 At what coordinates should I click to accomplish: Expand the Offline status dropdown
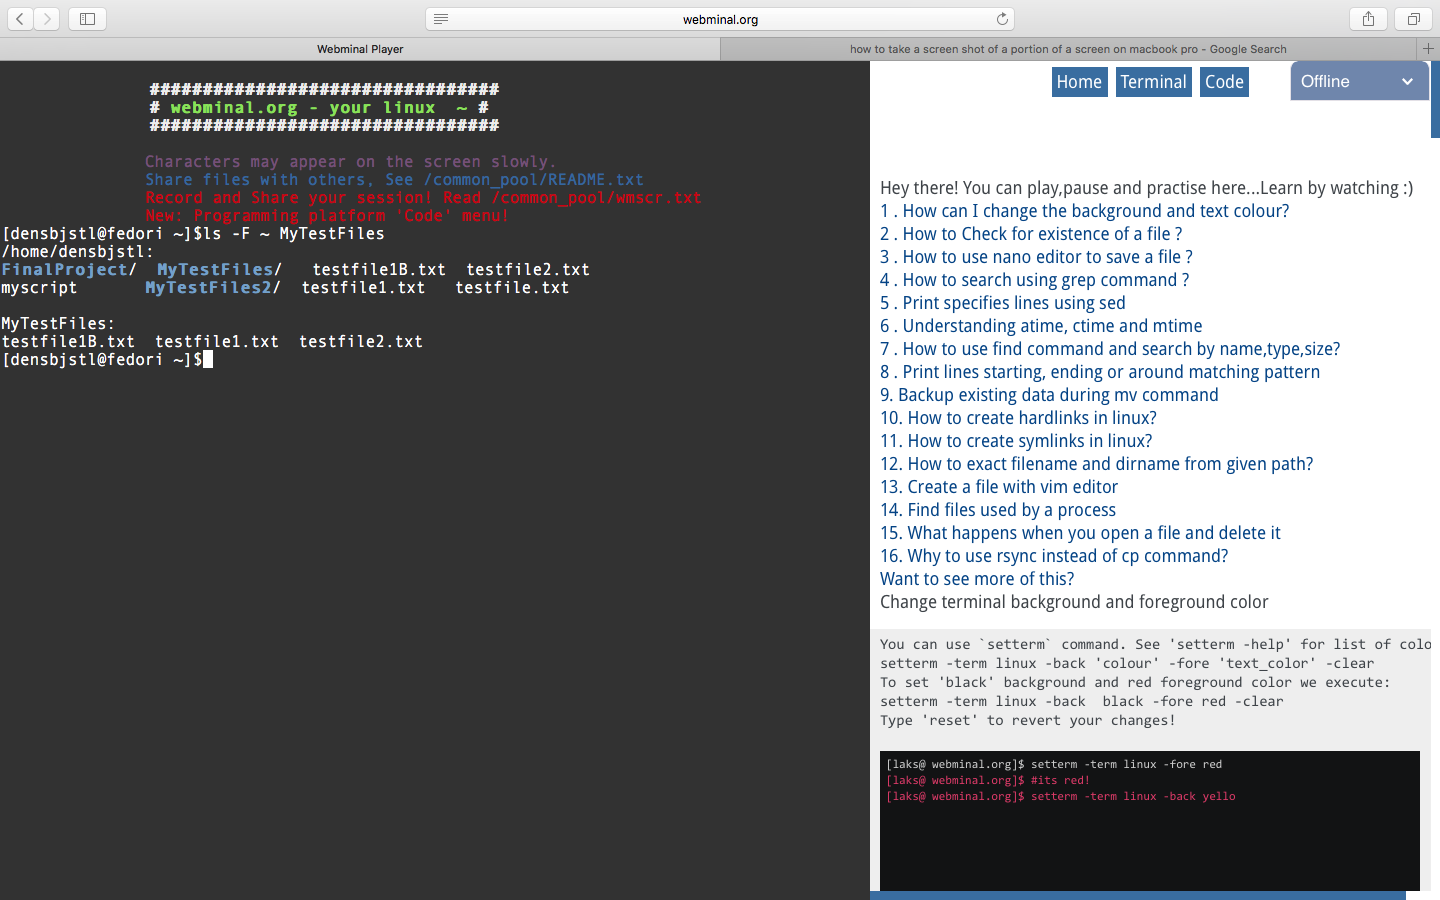click(x=1359, y=81)
